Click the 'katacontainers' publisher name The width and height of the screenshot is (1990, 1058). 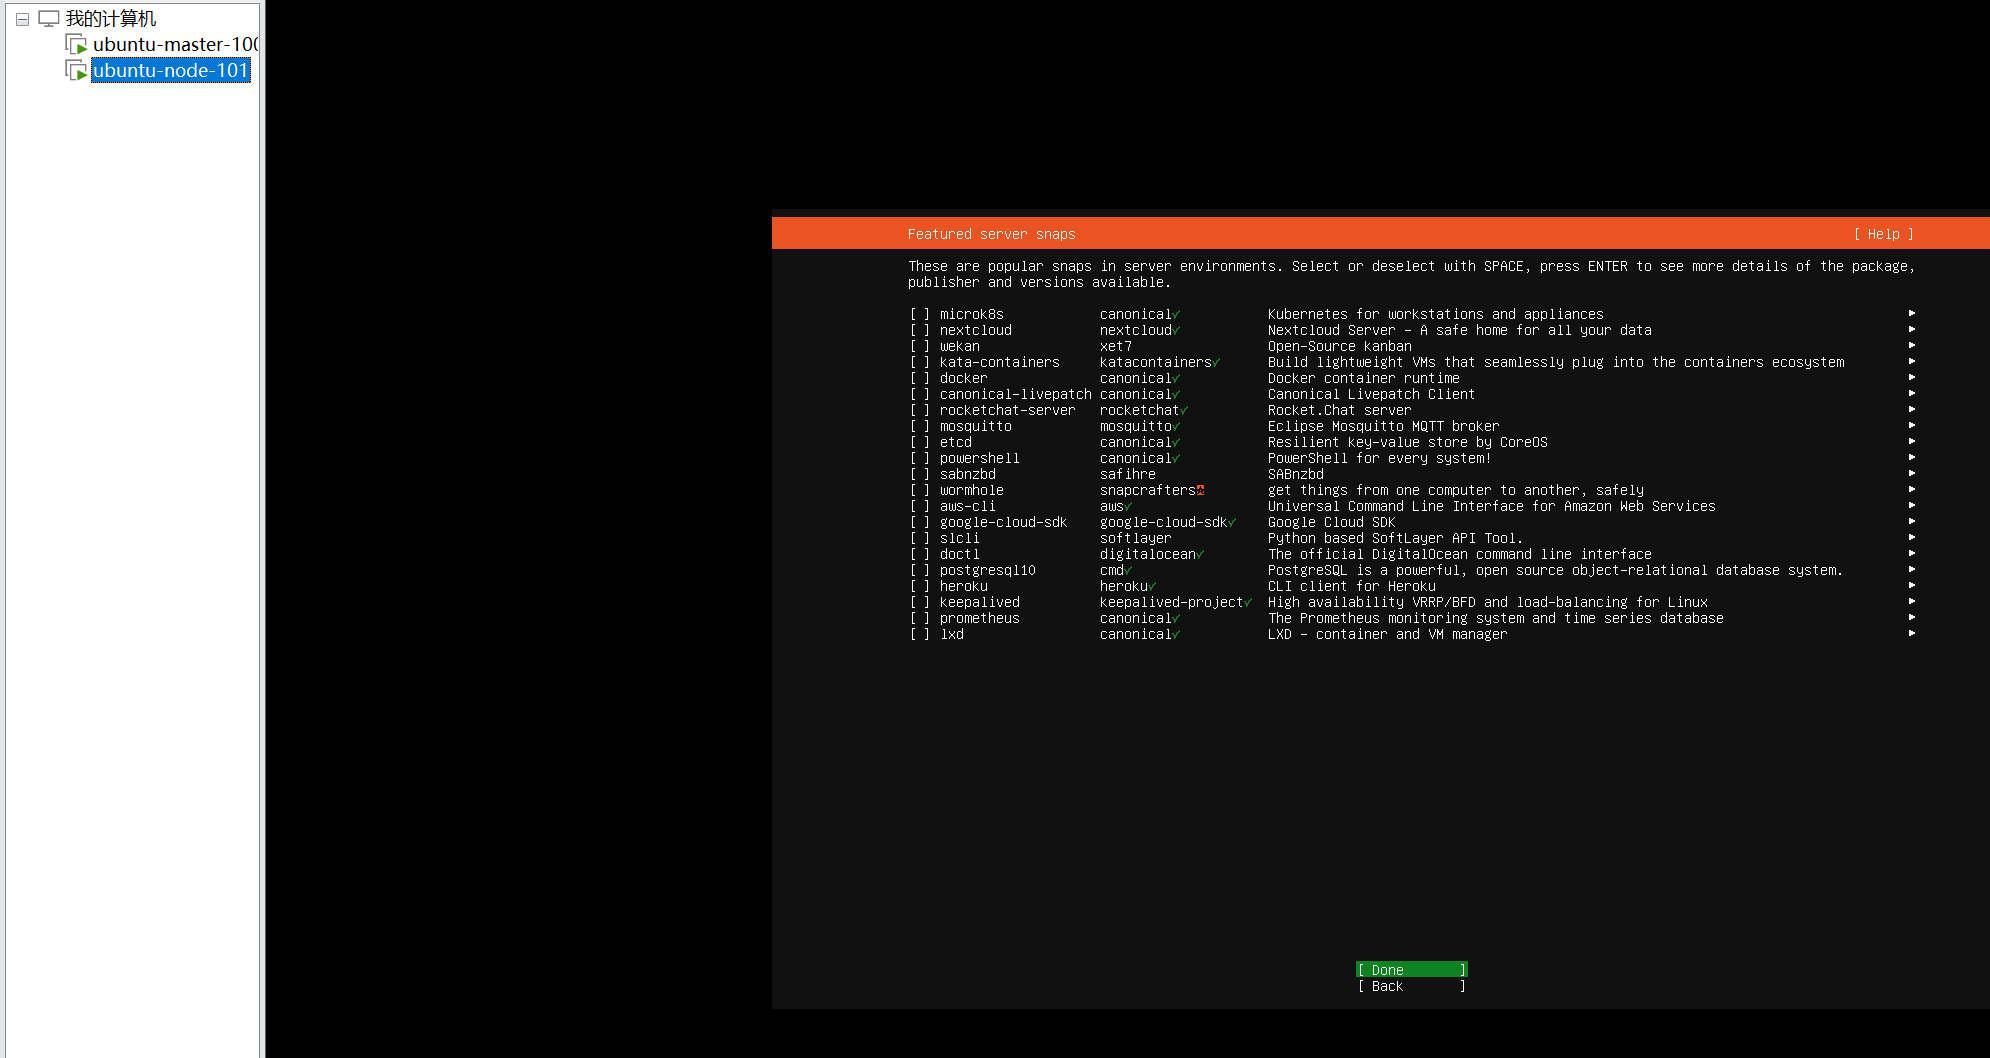tap(1156, 362)
